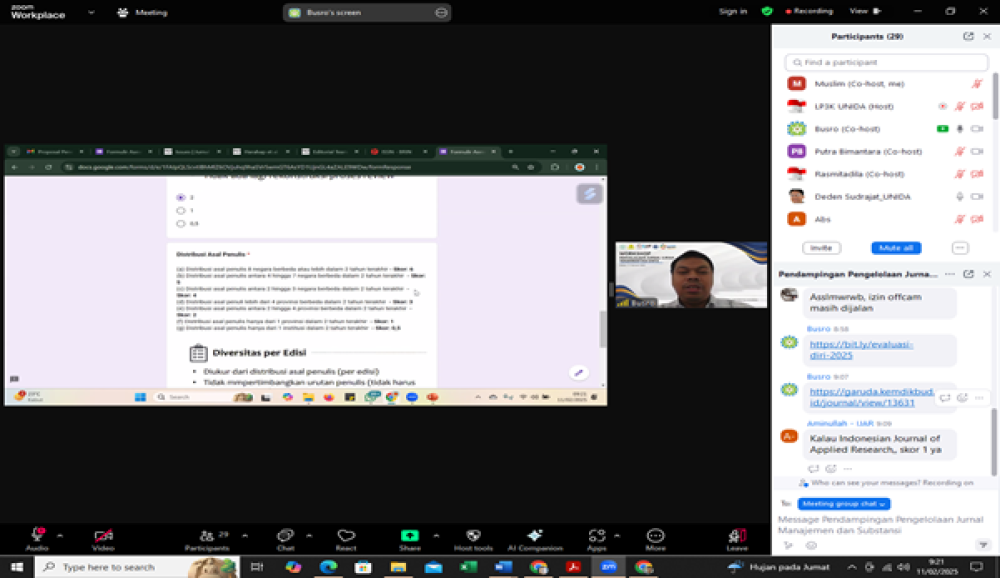1000x578 pixels.
Task: Click the muted mic icon beside Muslim
Action: [976, 84]
